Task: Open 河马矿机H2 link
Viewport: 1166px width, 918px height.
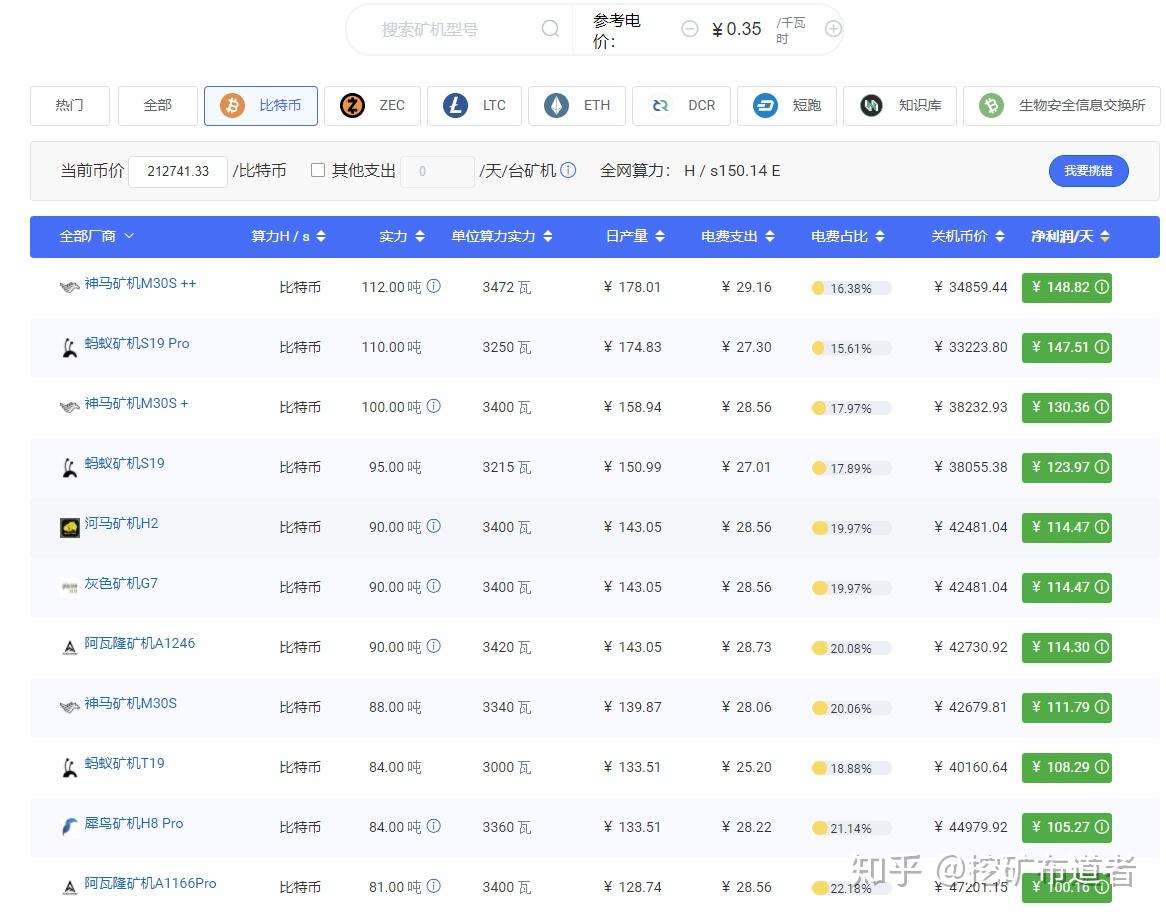Action: (x=121, y=524)
